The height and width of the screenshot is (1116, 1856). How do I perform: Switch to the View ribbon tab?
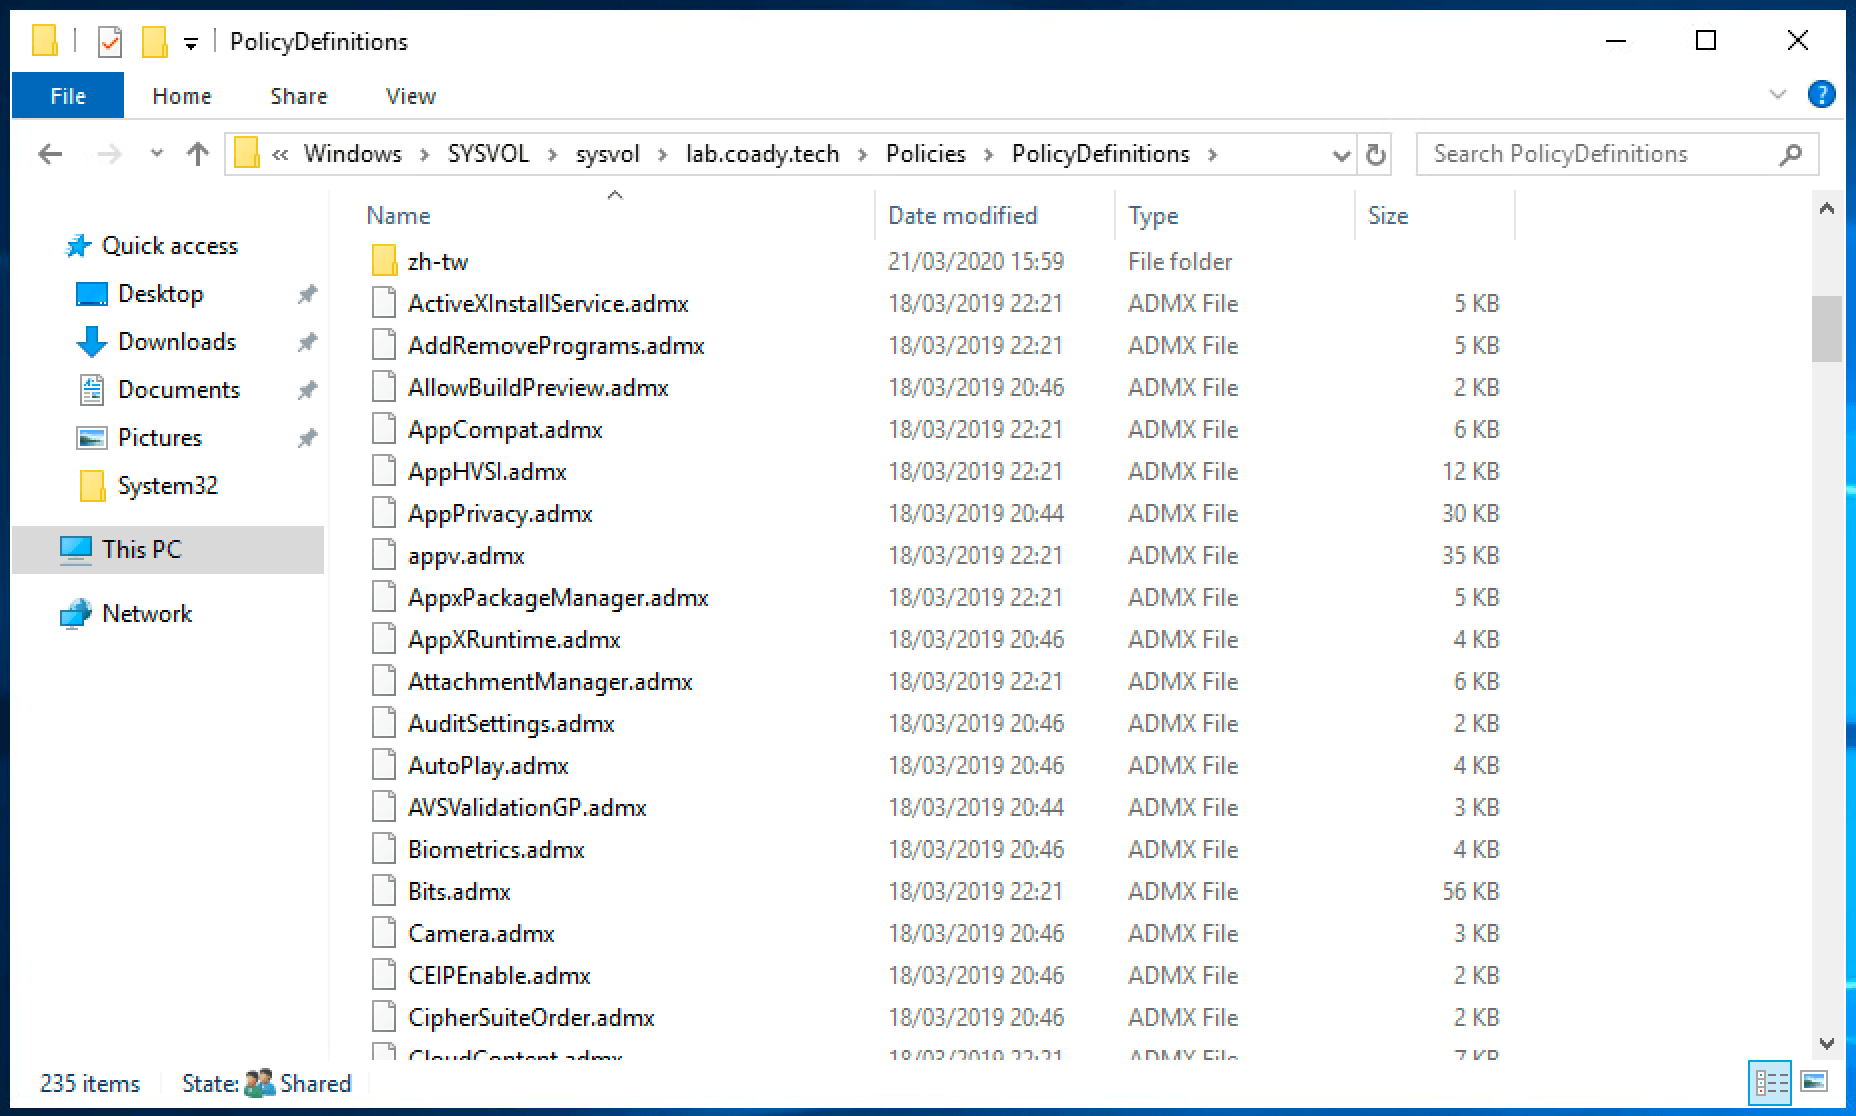[x=411, y=96]
